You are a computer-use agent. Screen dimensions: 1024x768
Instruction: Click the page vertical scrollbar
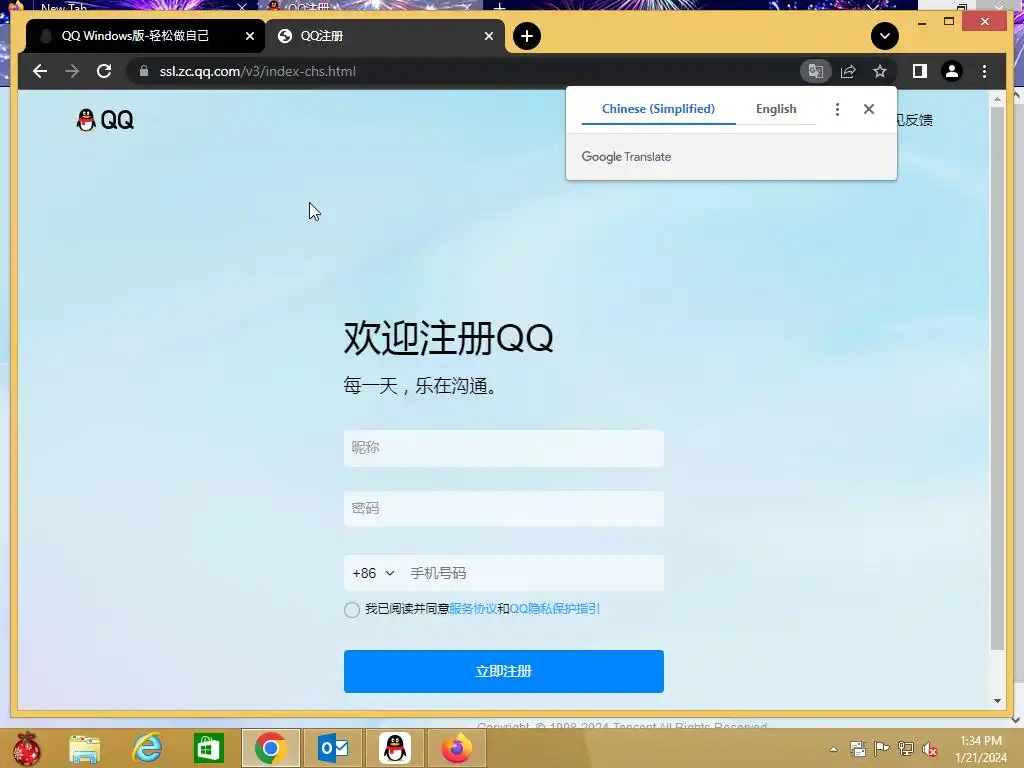[x=997, y=379]
